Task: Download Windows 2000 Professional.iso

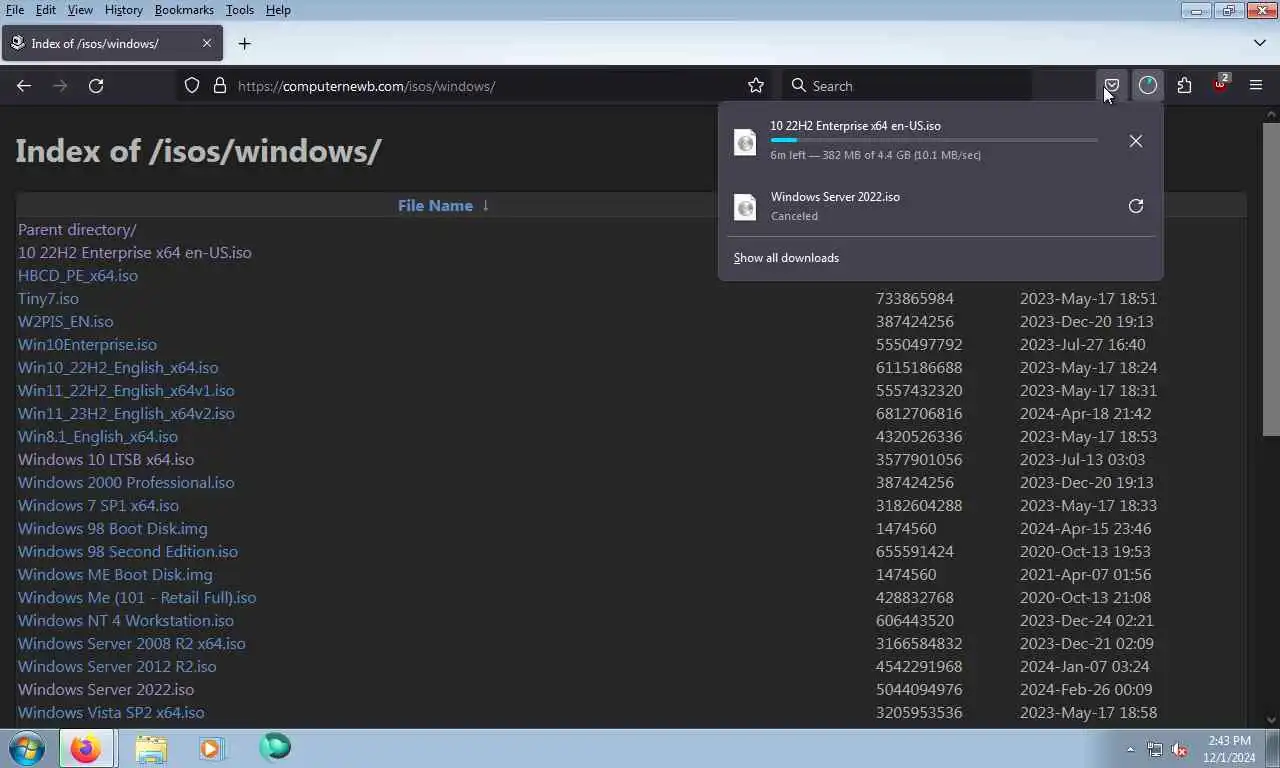Action: point(126,482)
